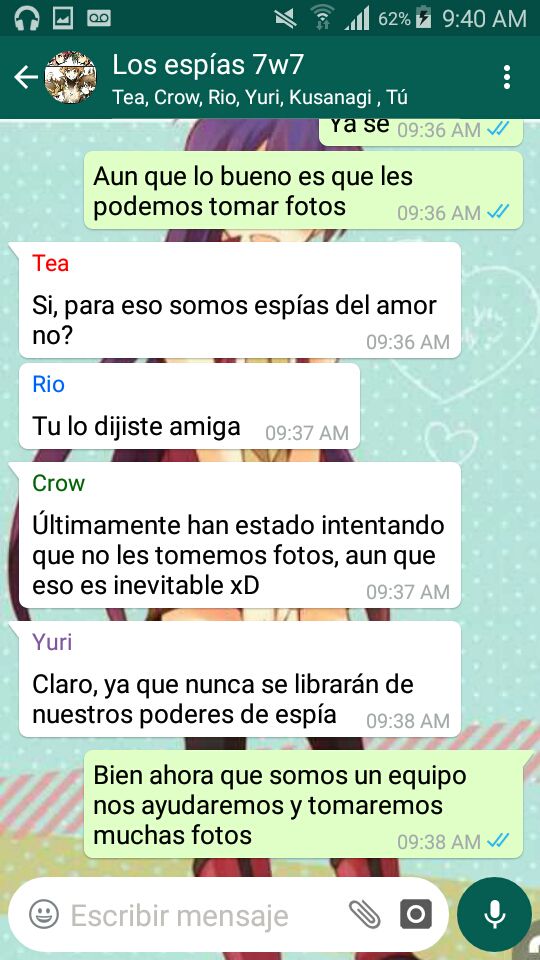Tap the sender name Yuri
Screen dimensions: 540x960
[52, 642]
